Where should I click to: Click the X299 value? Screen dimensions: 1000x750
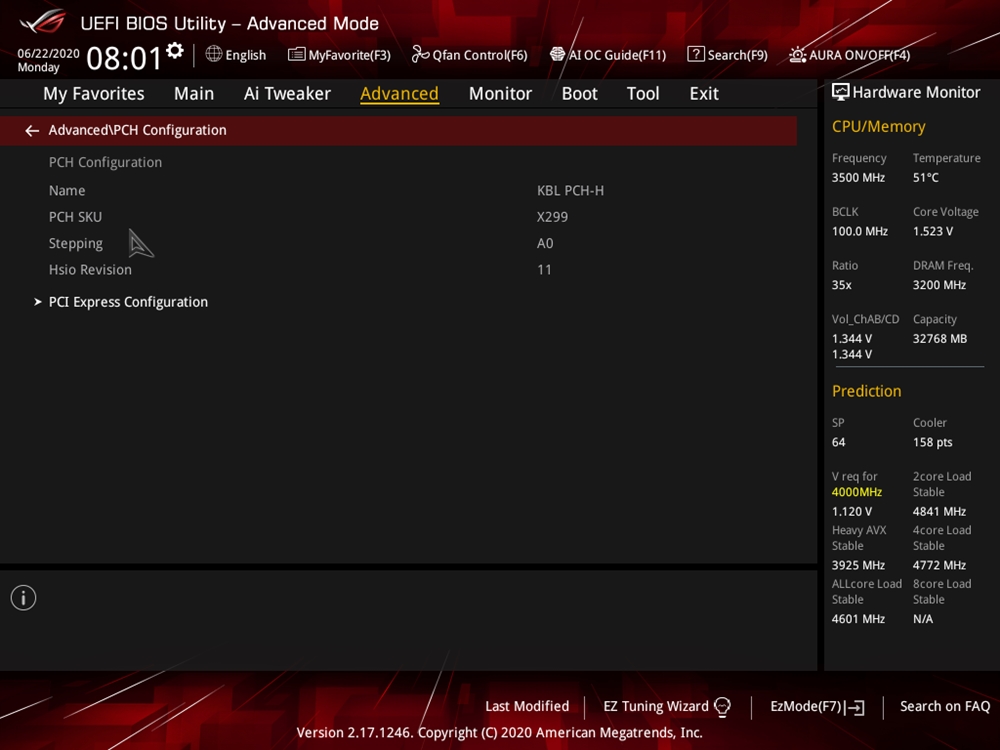pos(552,217)
